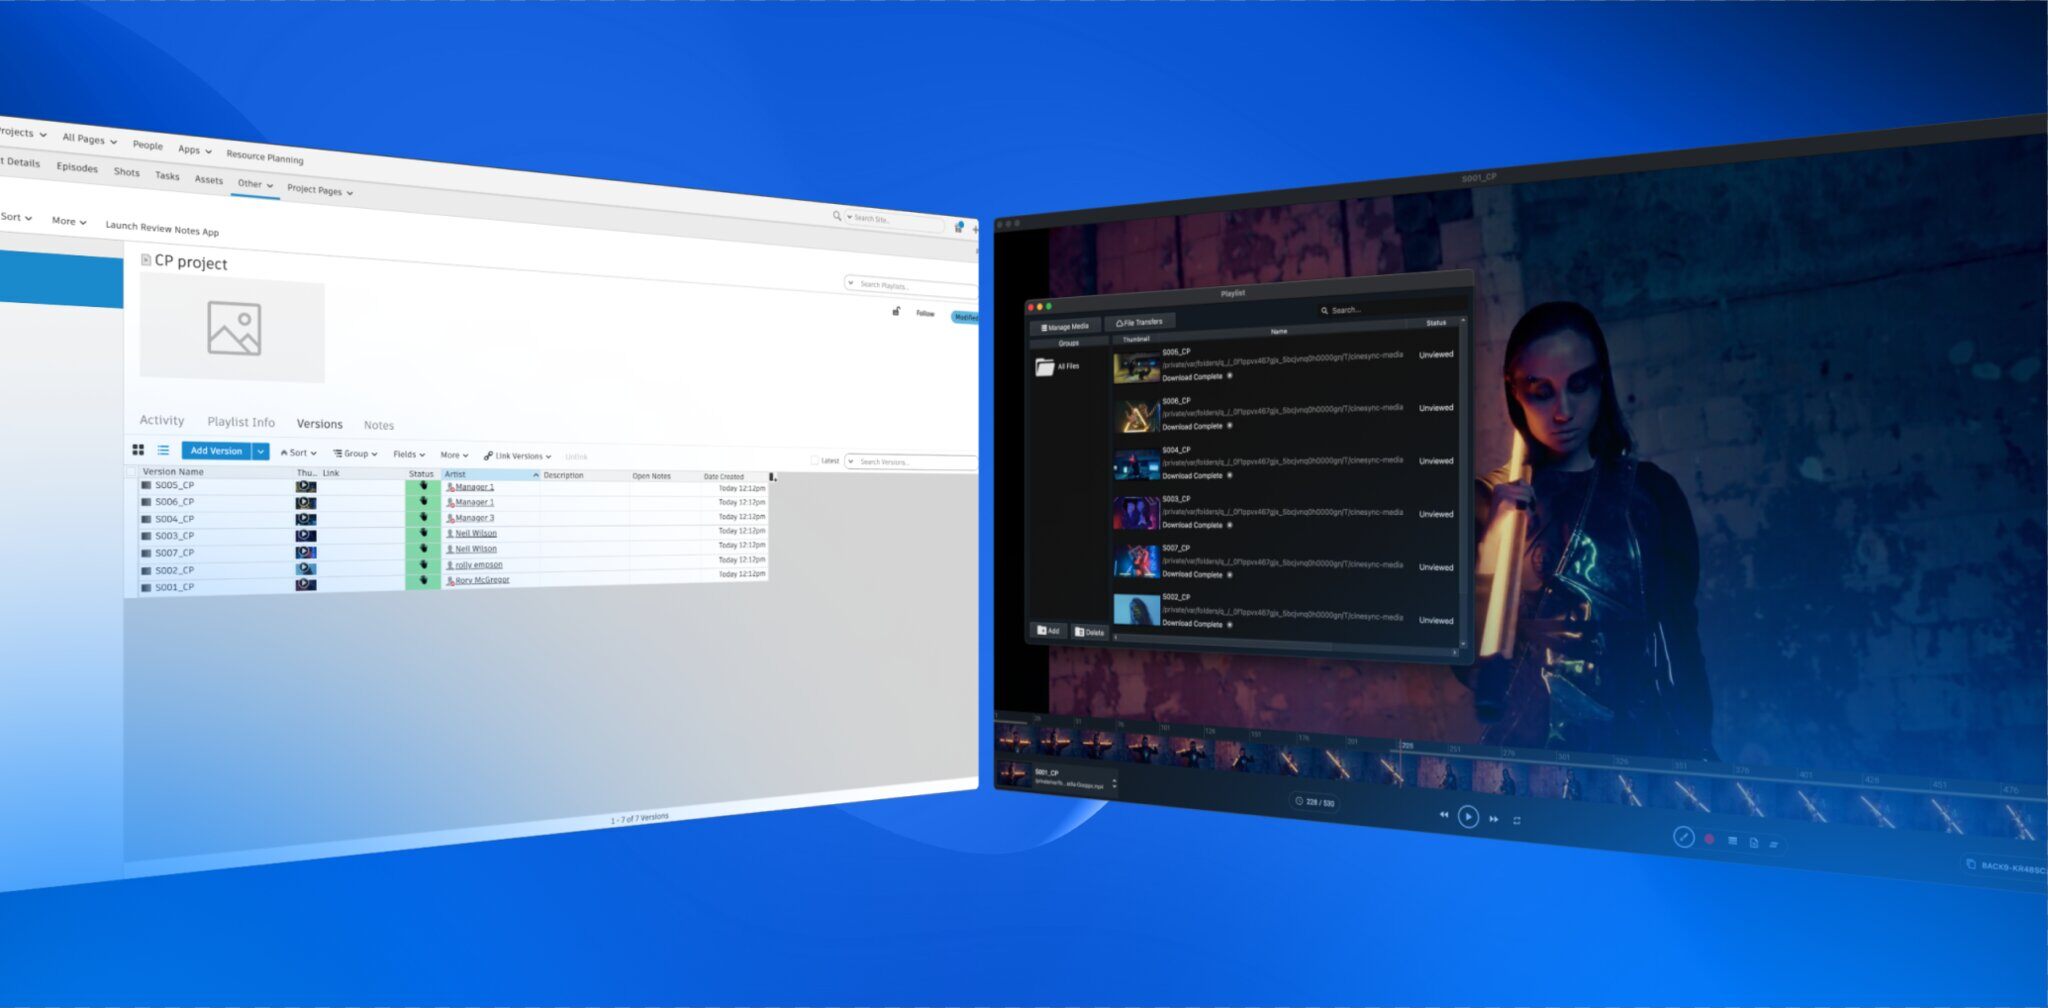Open artist link Neil Wilson in S003_CP row
Screen dimensions: 2048x1008
475,534
